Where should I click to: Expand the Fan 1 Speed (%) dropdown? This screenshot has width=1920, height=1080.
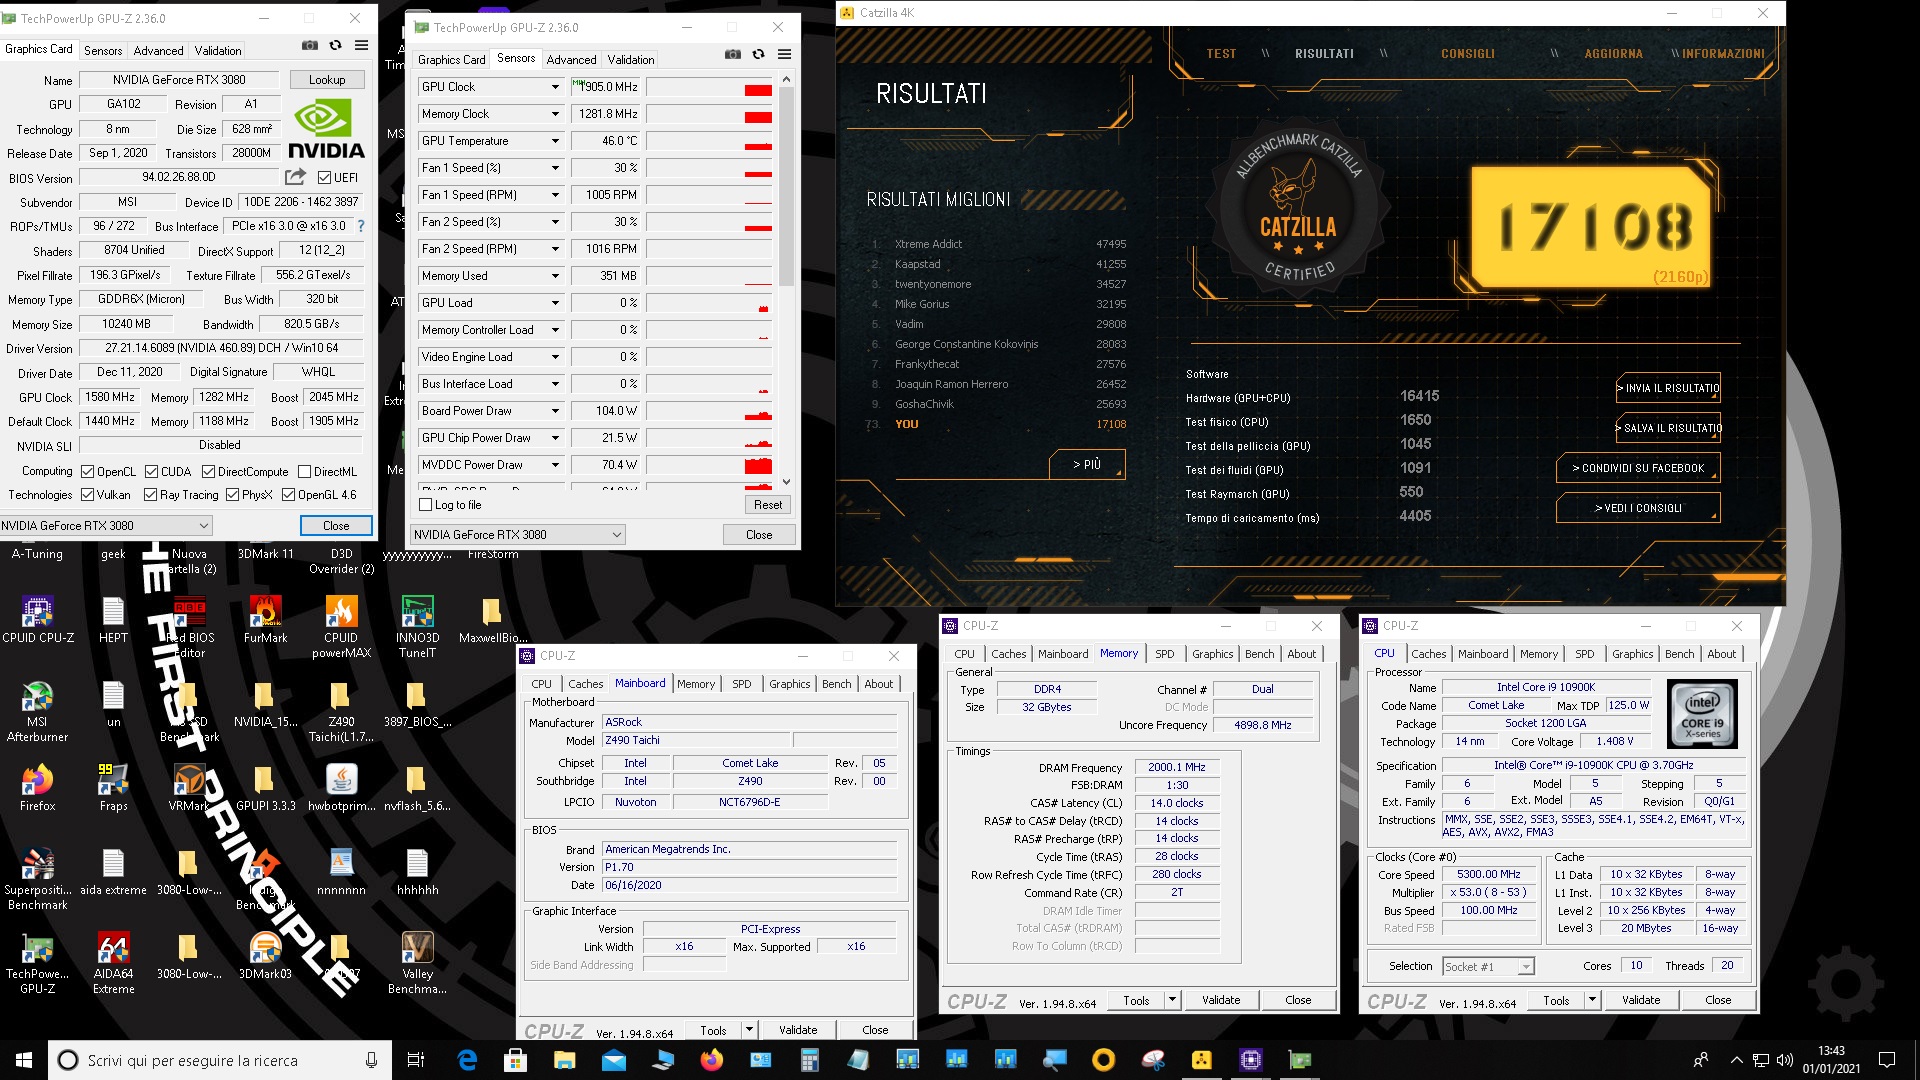(x=555, y=168)
